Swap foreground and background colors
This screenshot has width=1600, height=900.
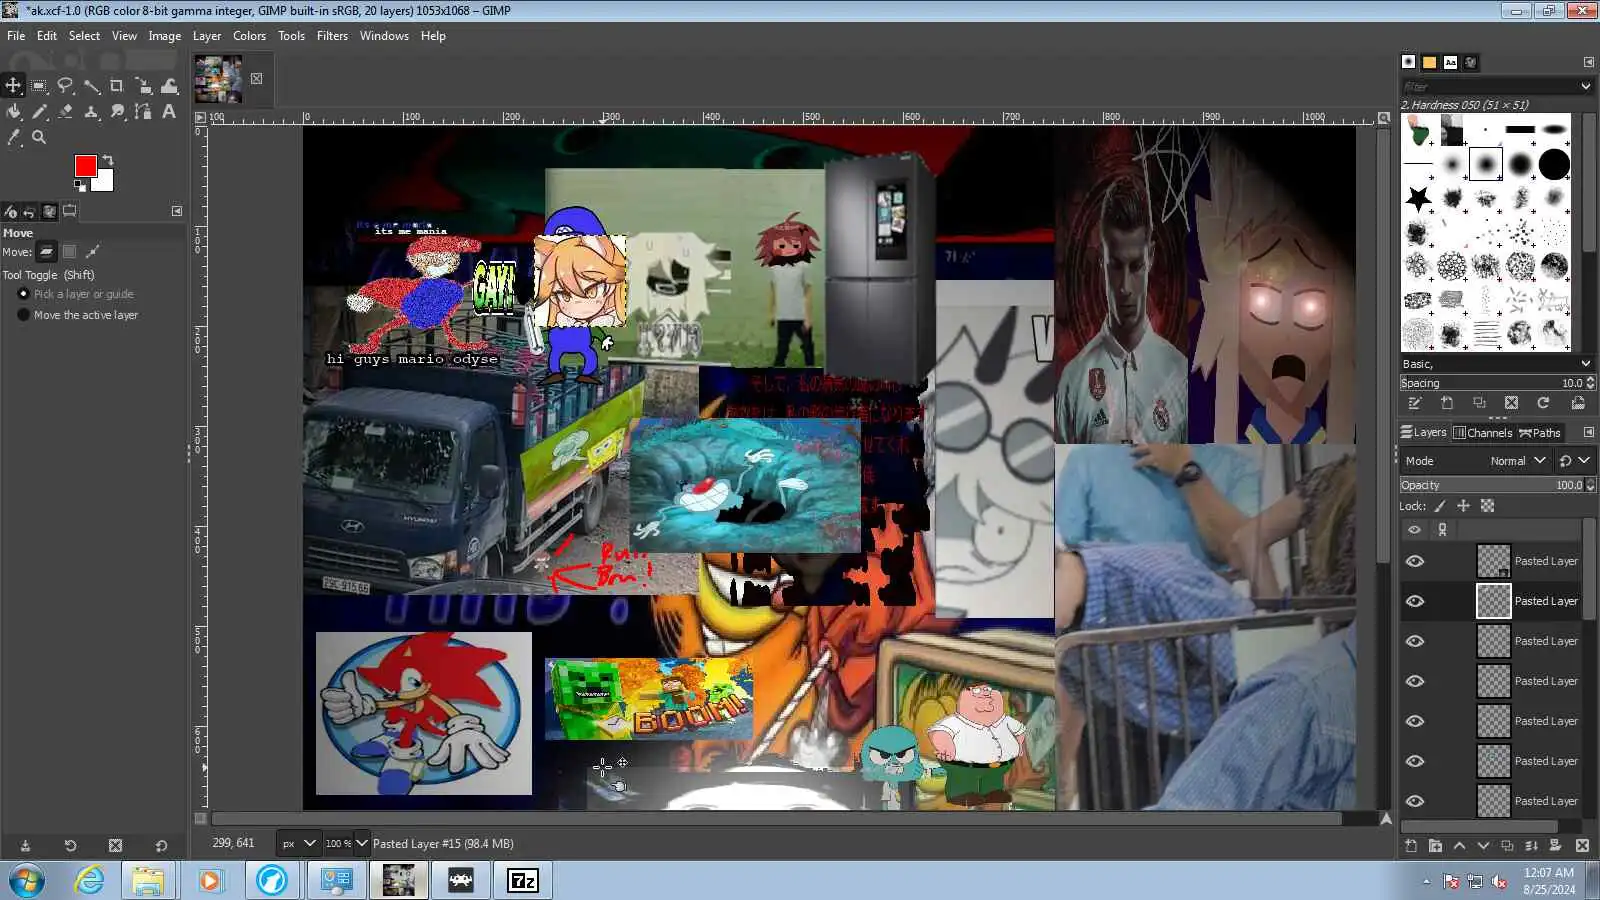(x=108, y=160)
